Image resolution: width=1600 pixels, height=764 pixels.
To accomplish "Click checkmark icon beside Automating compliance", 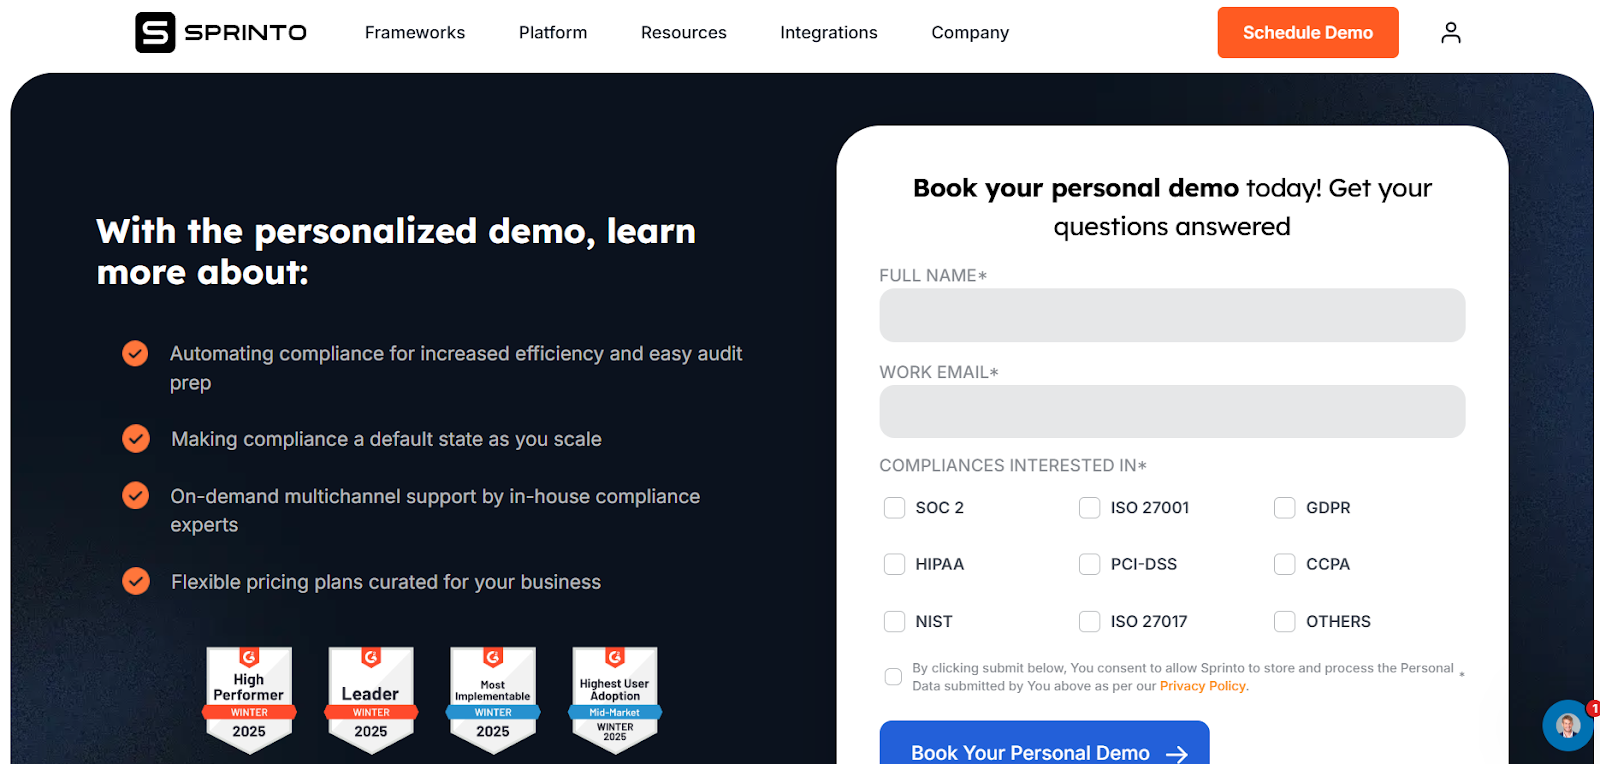I will 135,353.
